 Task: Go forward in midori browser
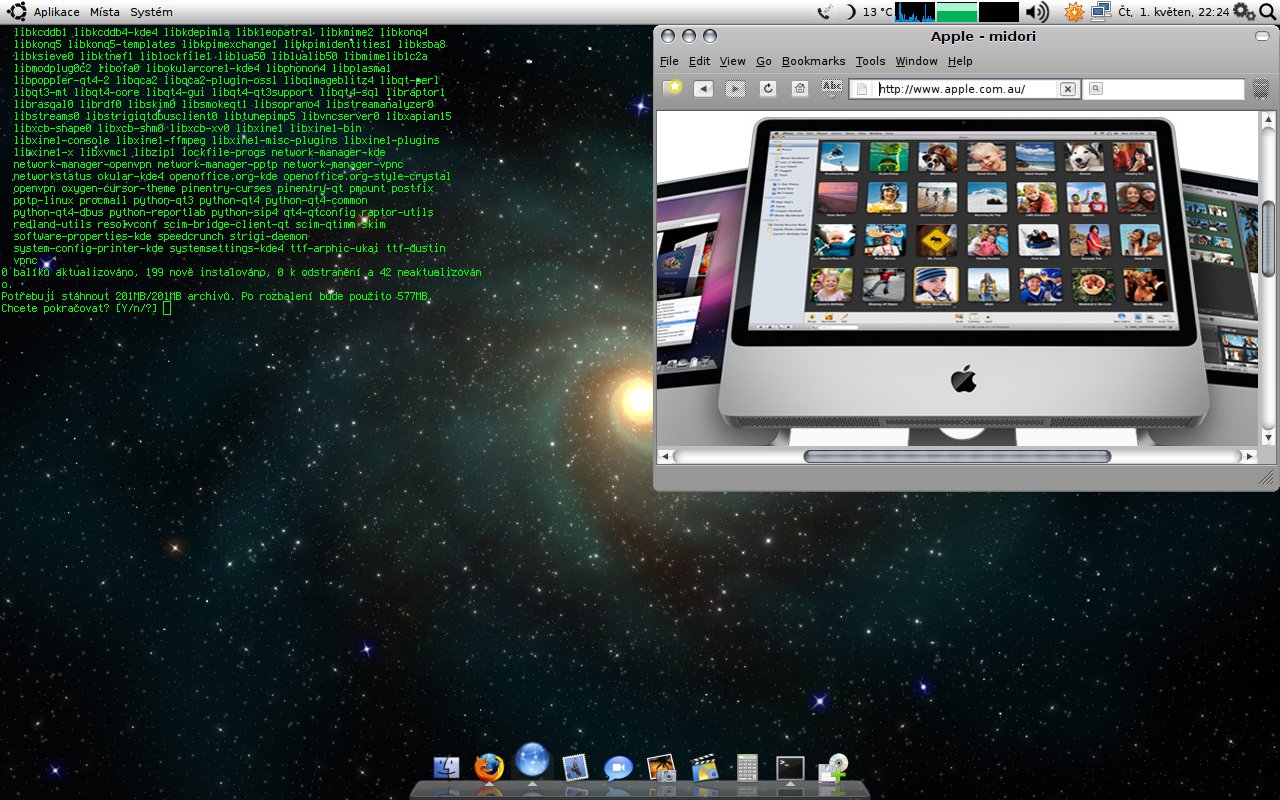click(x=735, y=89)
